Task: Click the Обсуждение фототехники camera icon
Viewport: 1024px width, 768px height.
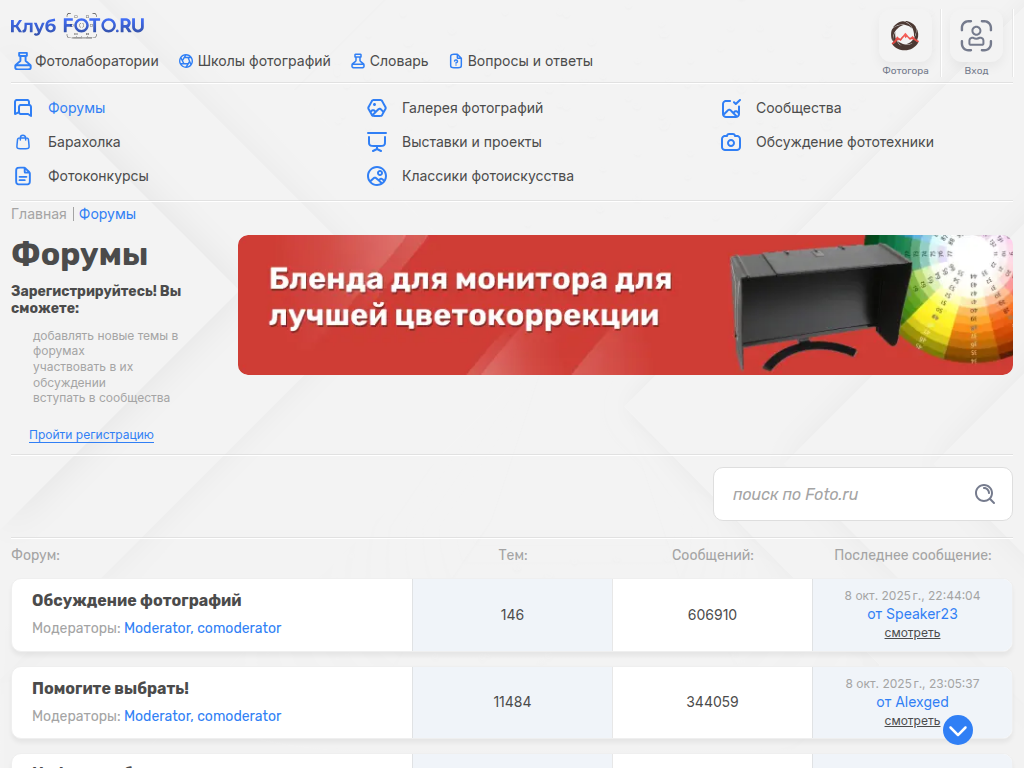Action: tap(731, 142)
